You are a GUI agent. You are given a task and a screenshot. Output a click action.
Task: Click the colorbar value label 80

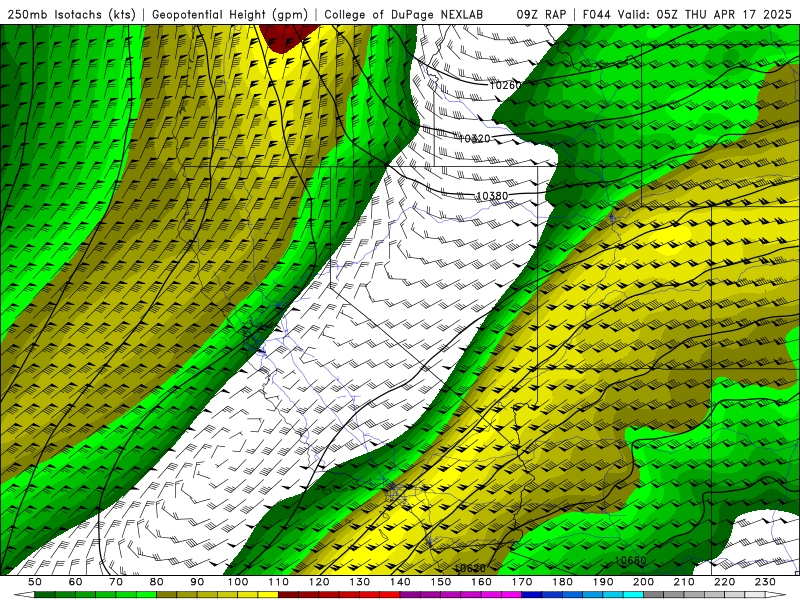pyautogui.click(x=157, y=582)
